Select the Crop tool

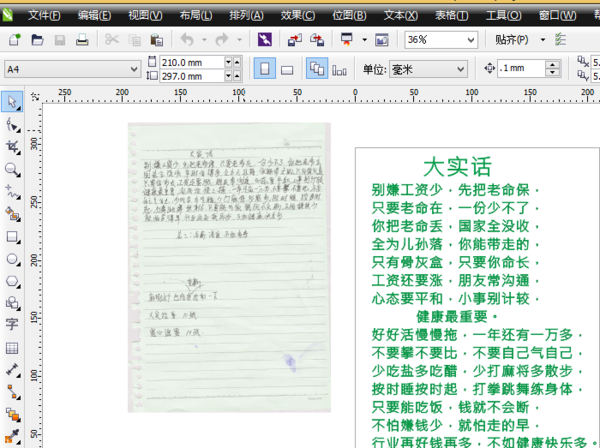click(x=12, y=147)
